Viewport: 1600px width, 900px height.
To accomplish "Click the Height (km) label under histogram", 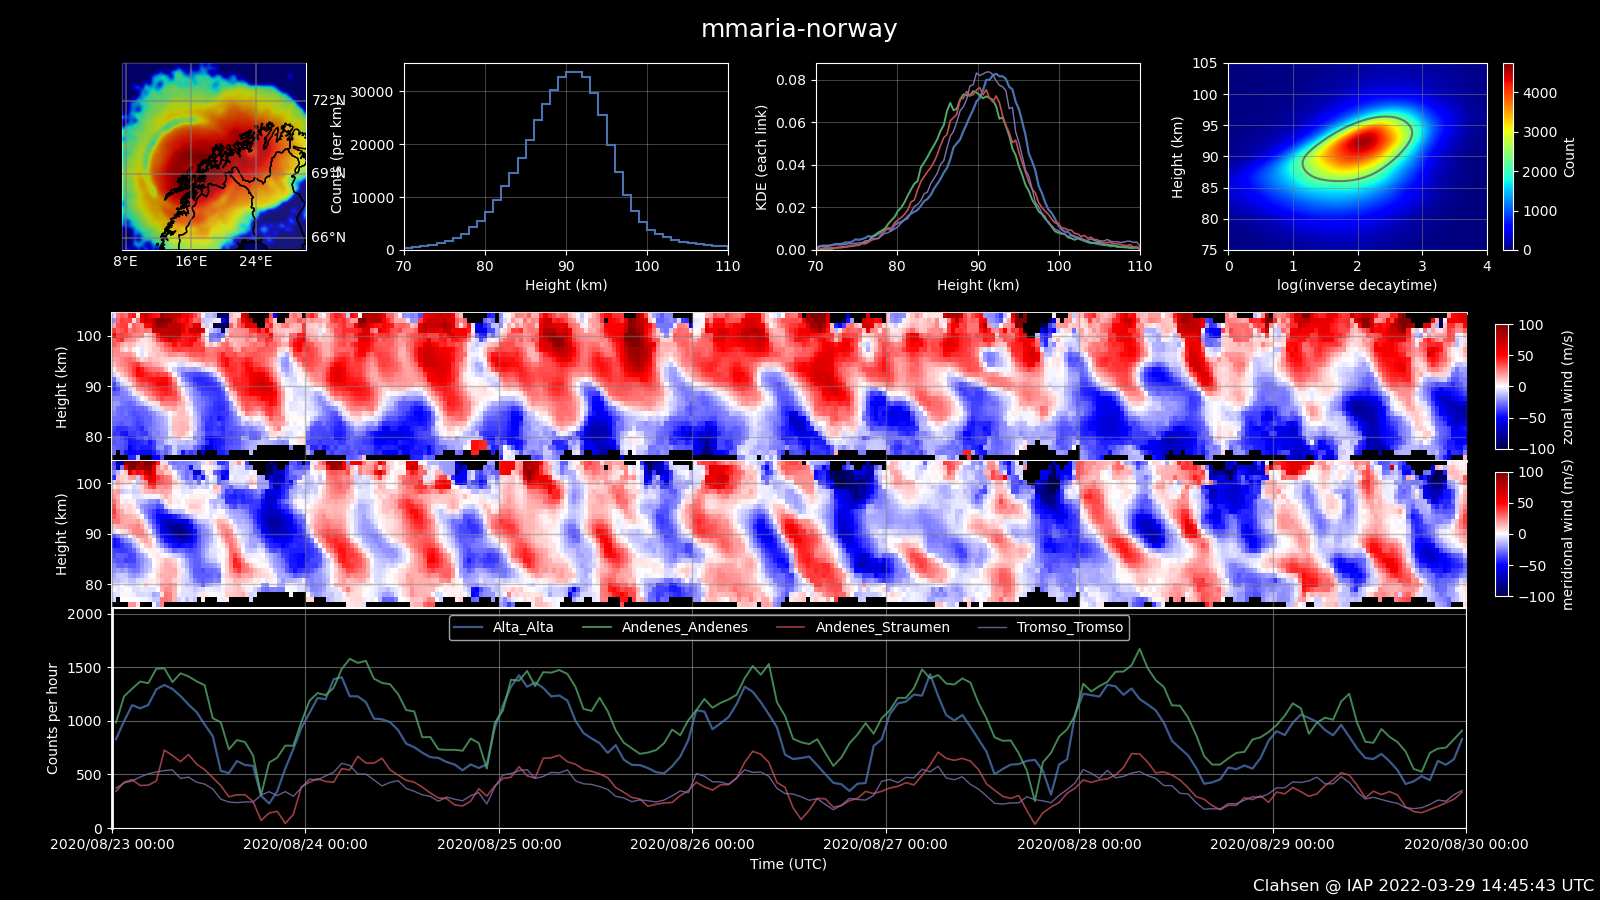I will (566, 286).
